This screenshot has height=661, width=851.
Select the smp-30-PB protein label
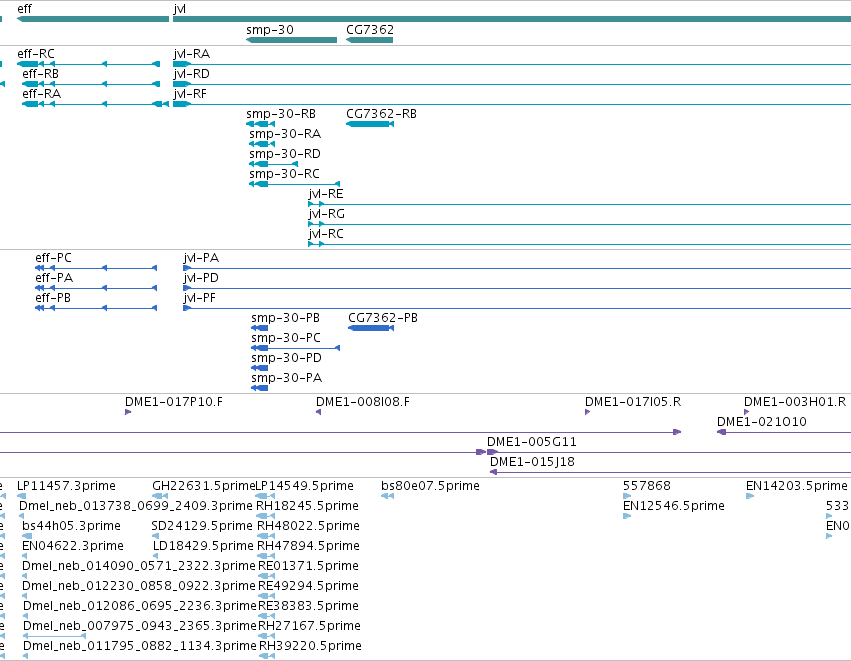pos(285,318)
